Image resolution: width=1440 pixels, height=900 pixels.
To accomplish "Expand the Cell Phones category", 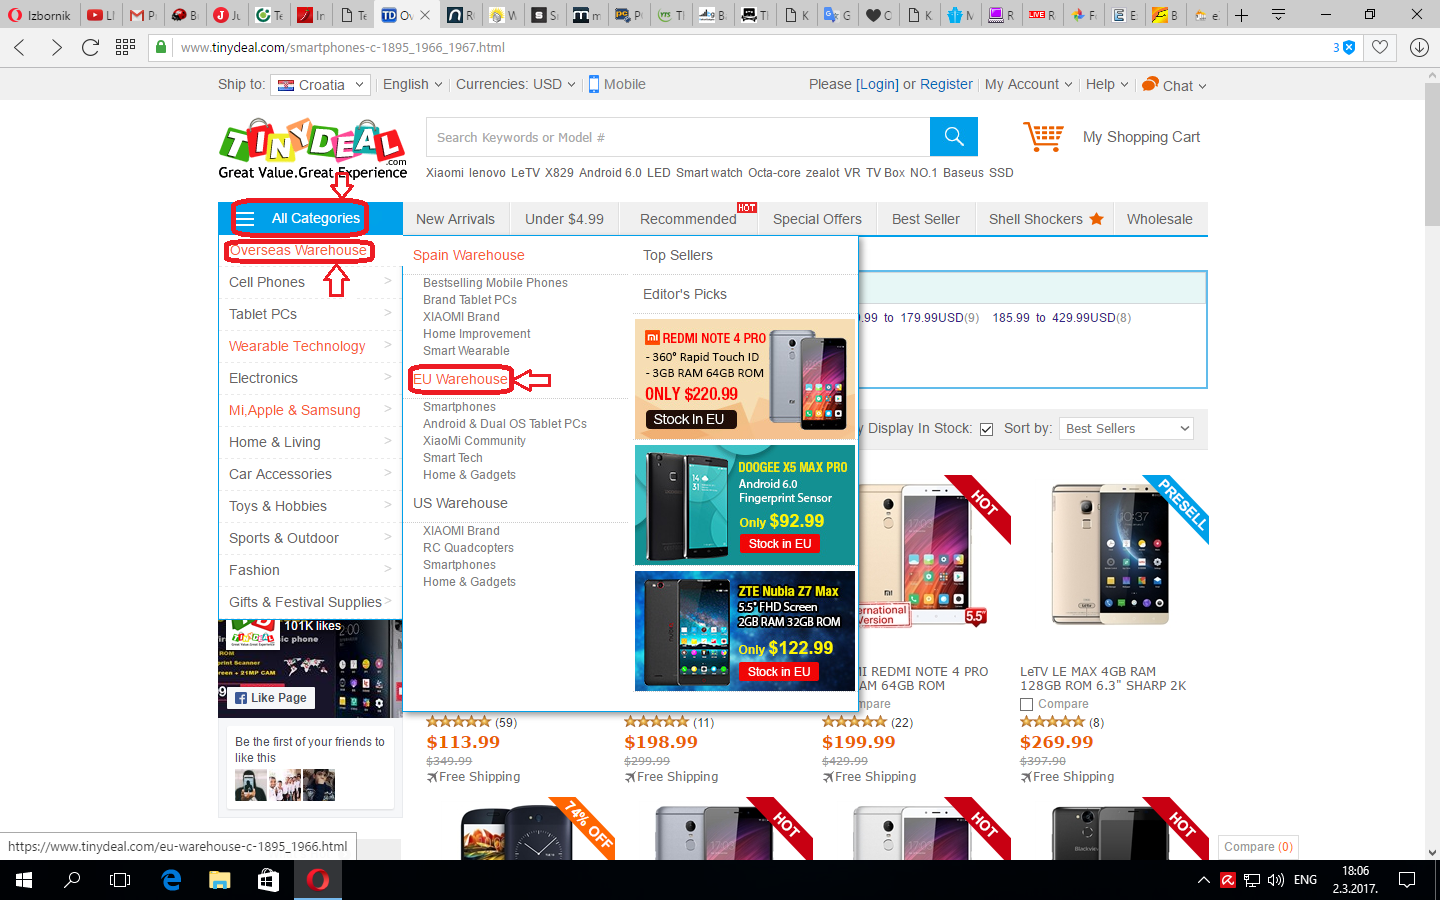I will pos(310,282).
